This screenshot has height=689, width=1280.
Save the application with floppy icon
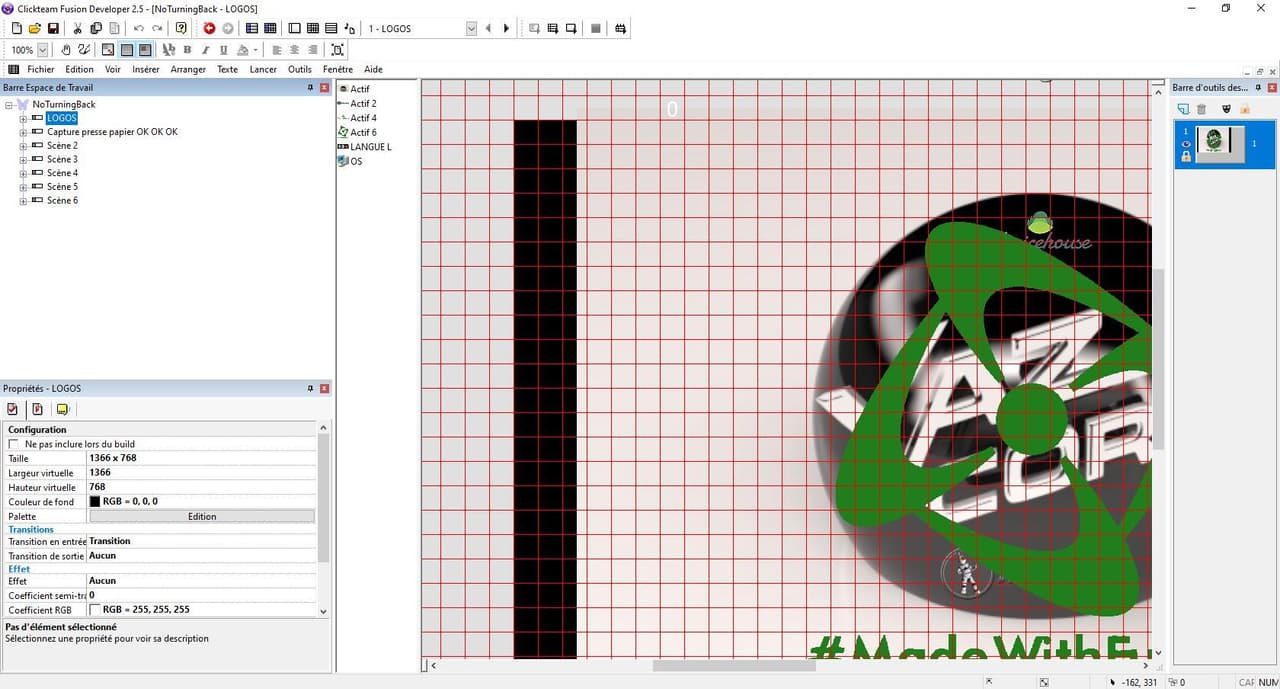pos(53,28)
